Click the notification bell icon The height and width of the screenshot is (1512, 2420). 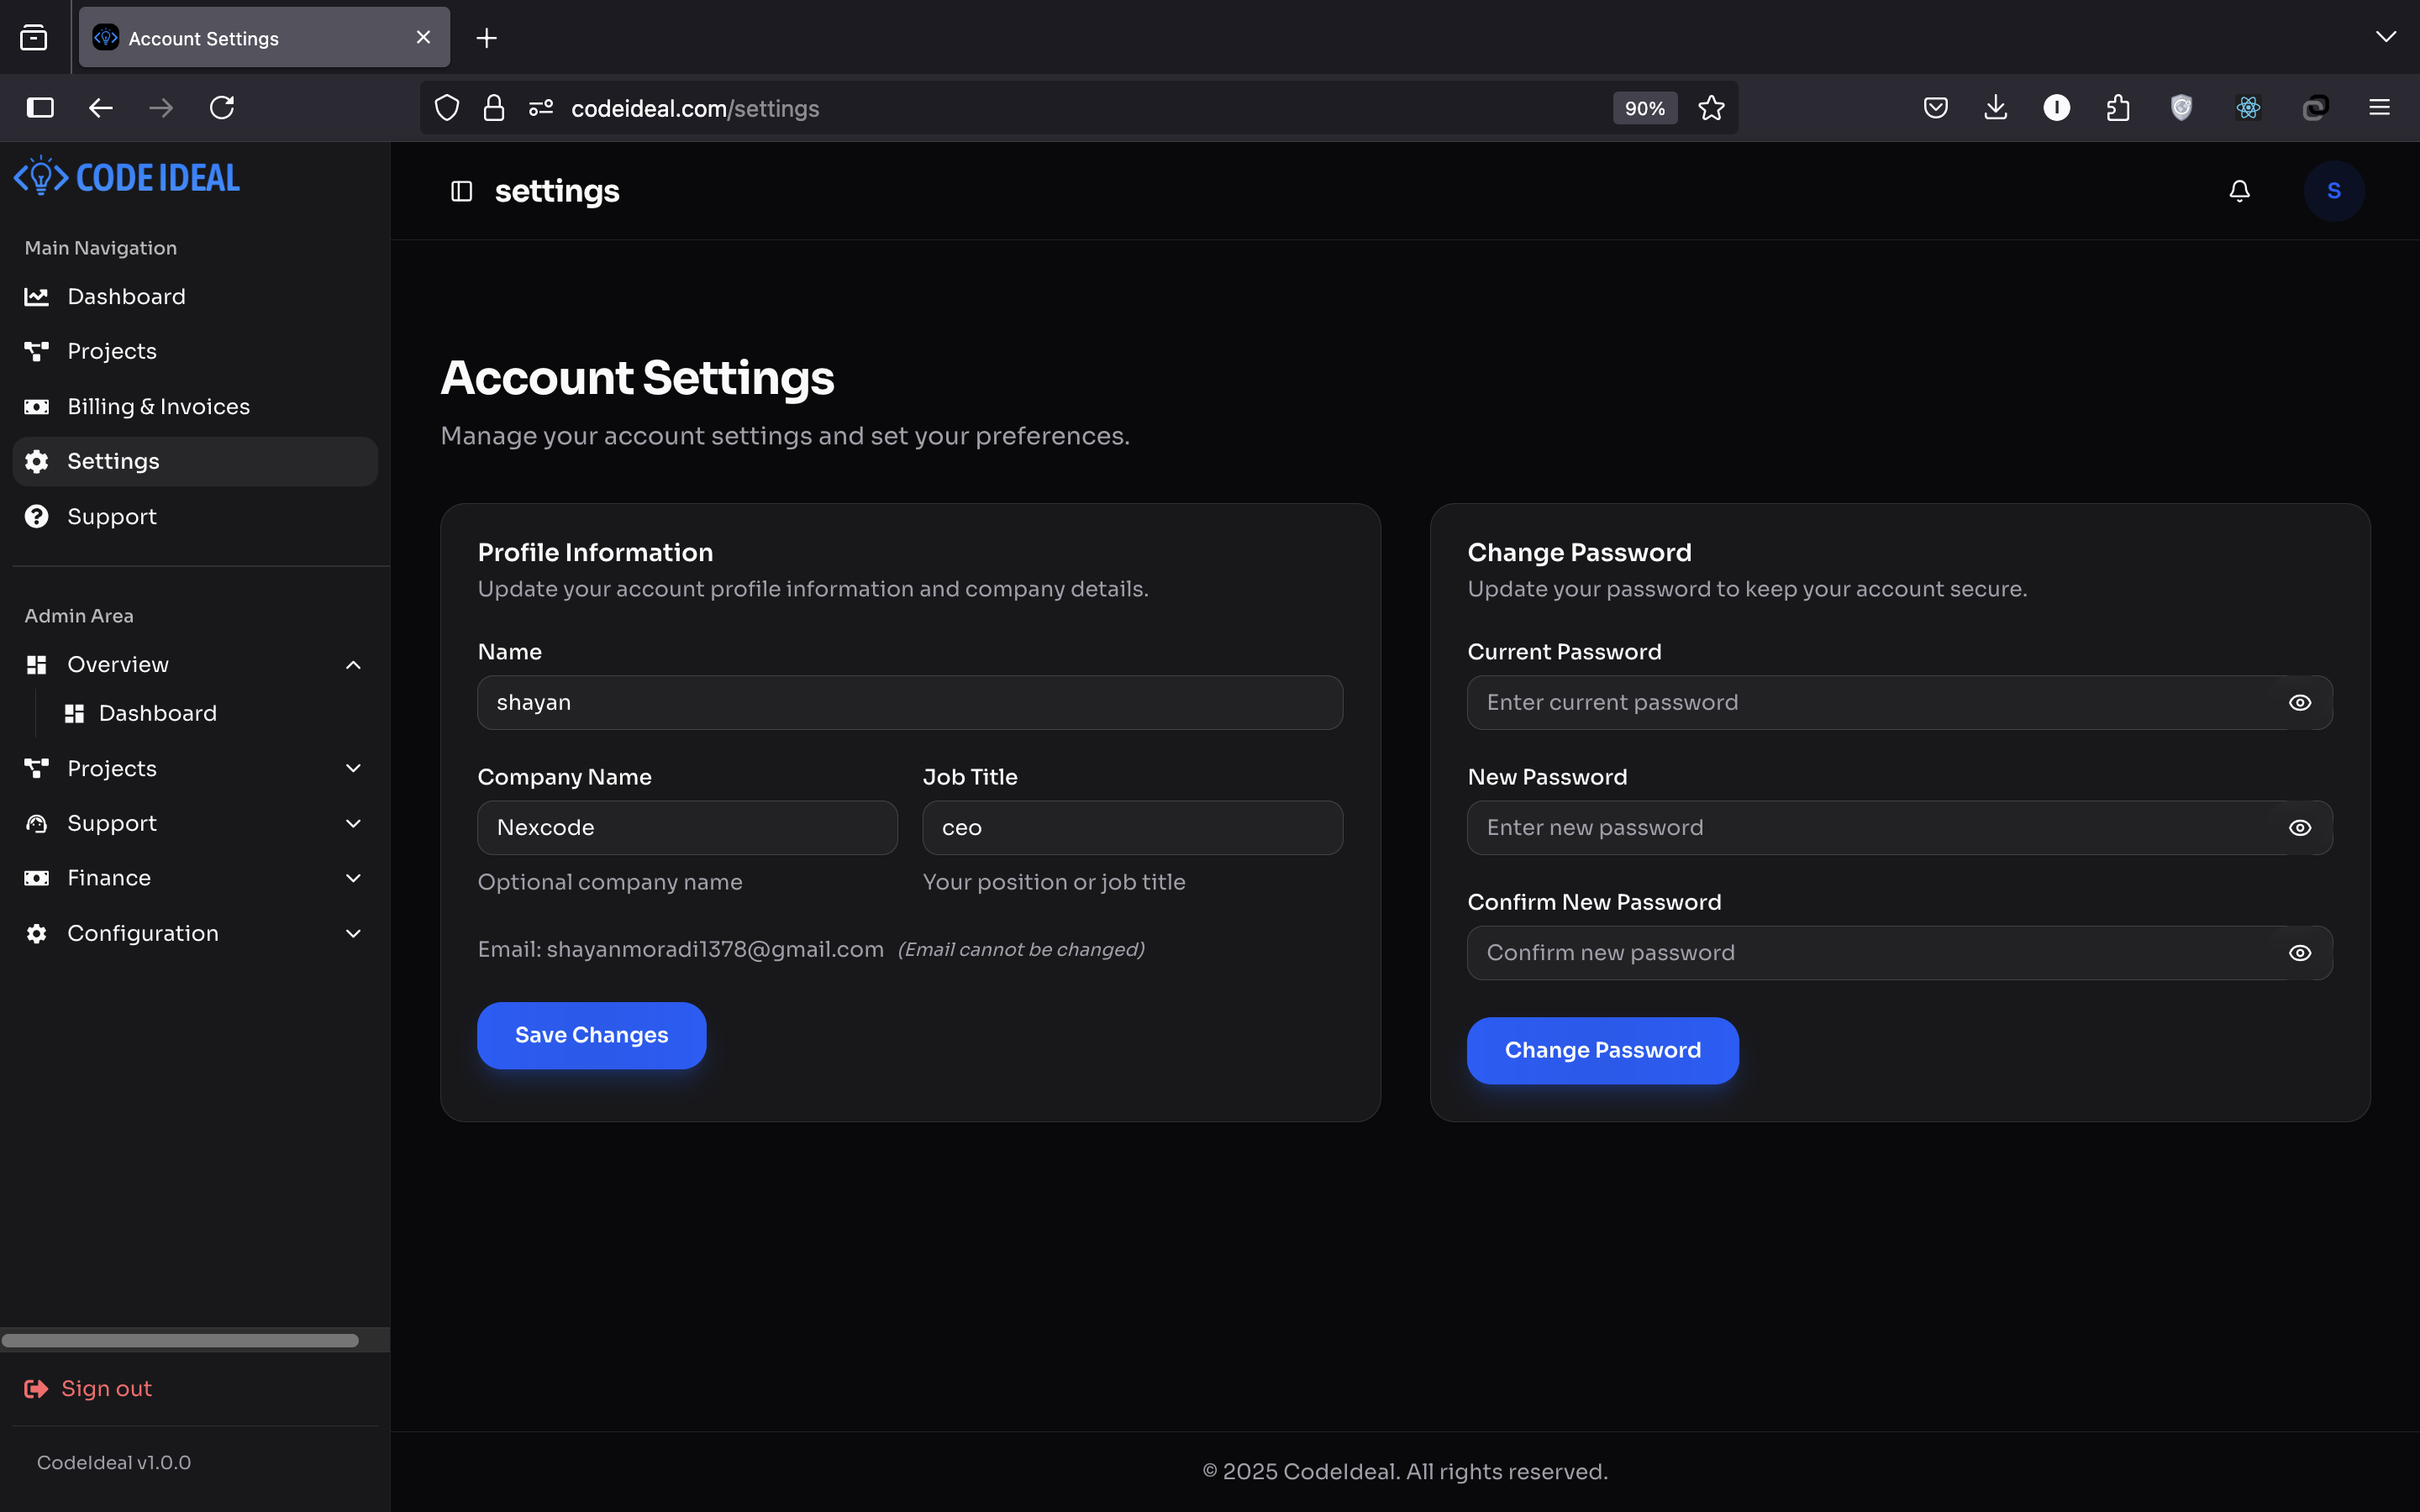(x=2239, y=191)
